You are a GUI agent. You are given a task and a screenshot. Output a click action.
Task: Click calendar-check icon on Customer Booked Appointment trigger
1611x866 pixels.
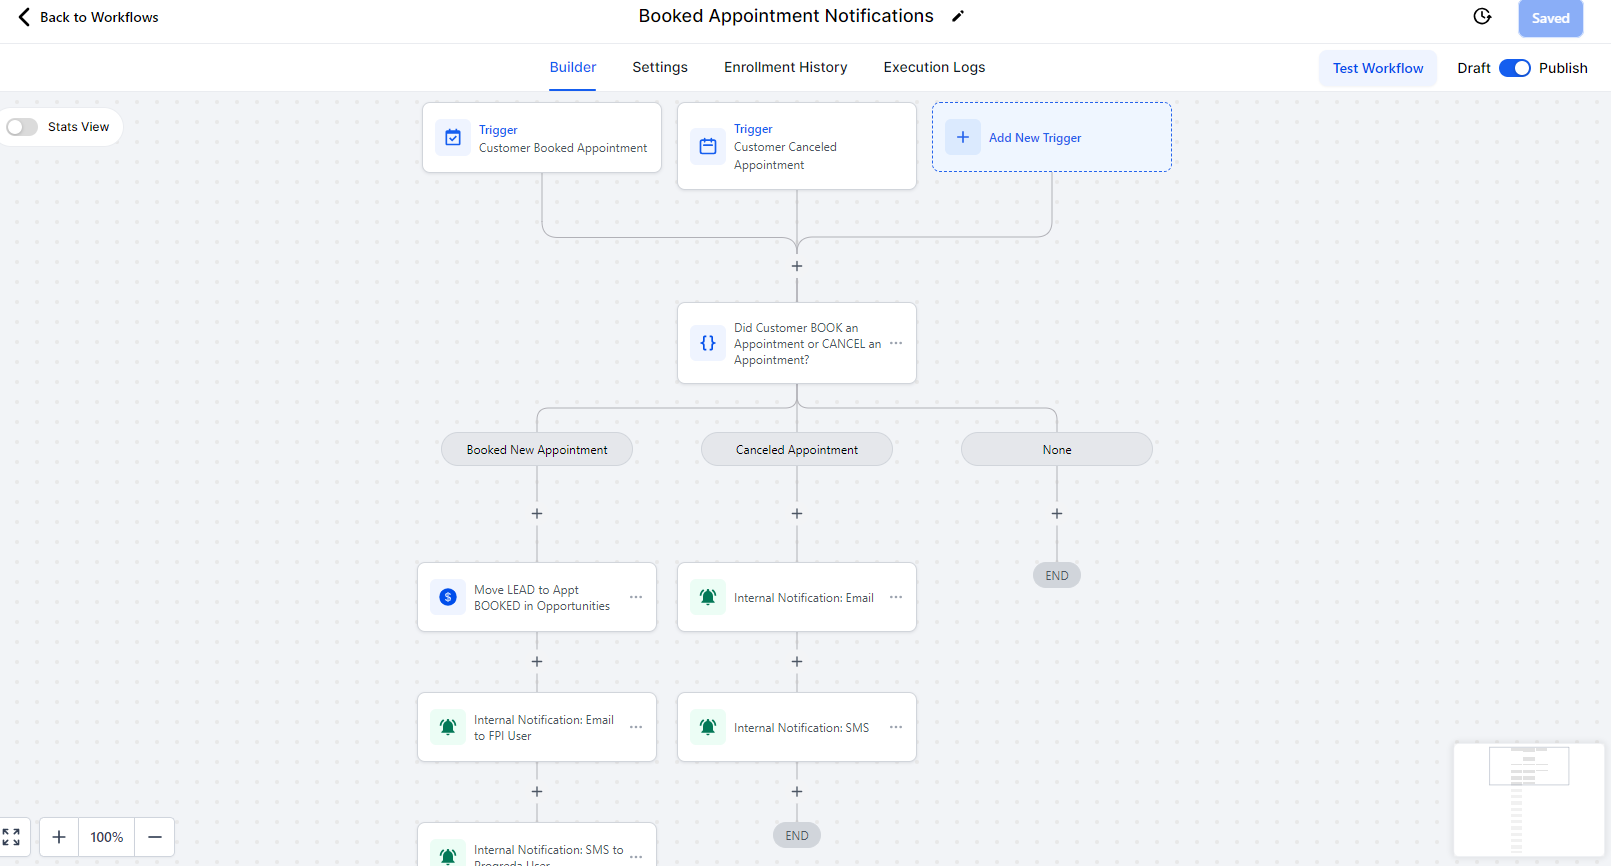coord(453,138)
